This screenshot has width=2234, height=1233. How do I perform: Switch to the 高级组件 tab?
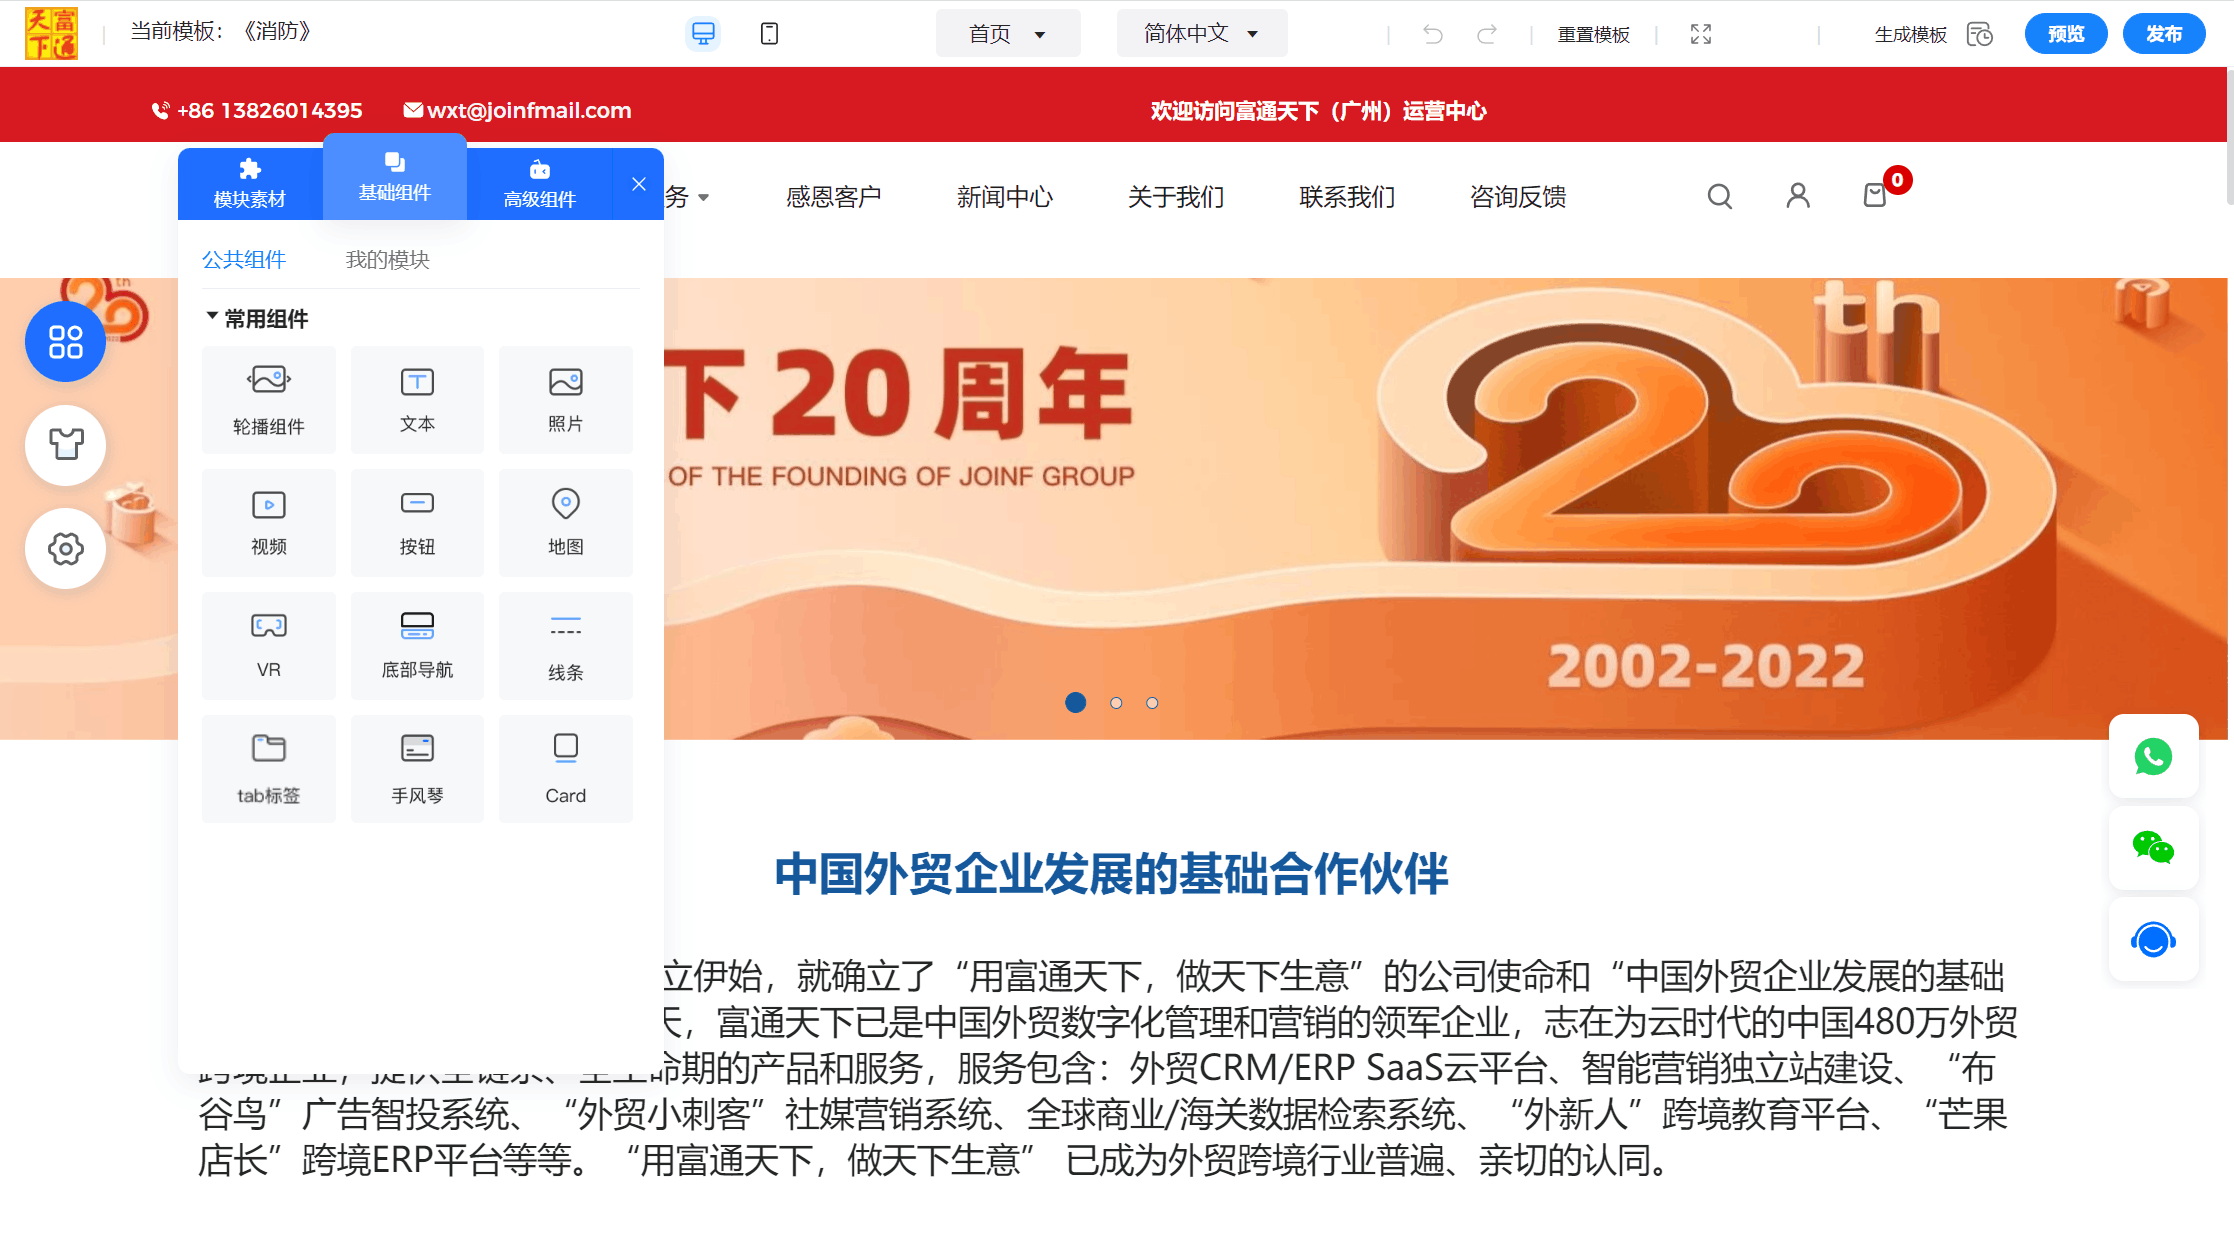pos(540,184)
